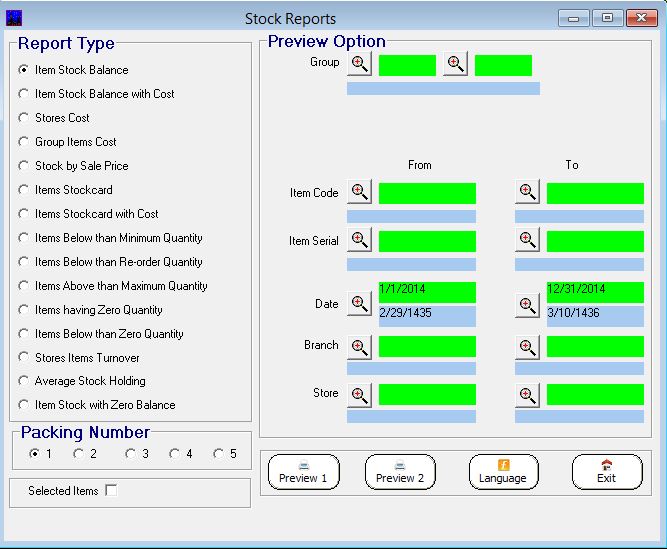This screenshot has height=549, width=667.
Task: Open the Date From picker magnifier icon
Action: click(360, 304)
